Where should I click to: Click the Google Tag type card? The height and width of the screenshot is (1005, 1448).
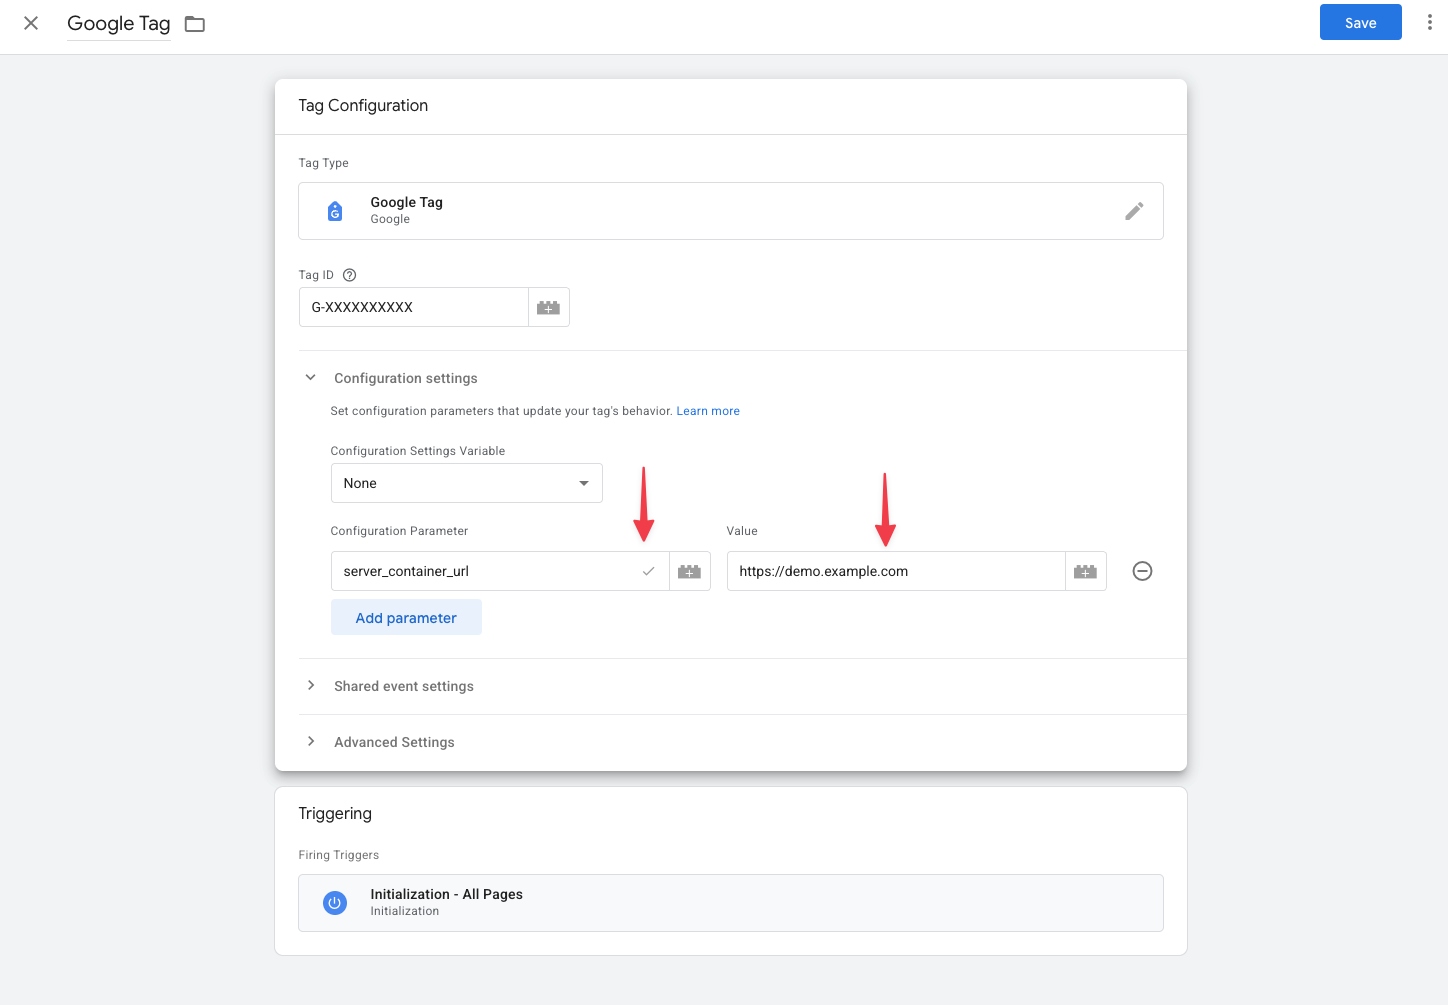731,211
